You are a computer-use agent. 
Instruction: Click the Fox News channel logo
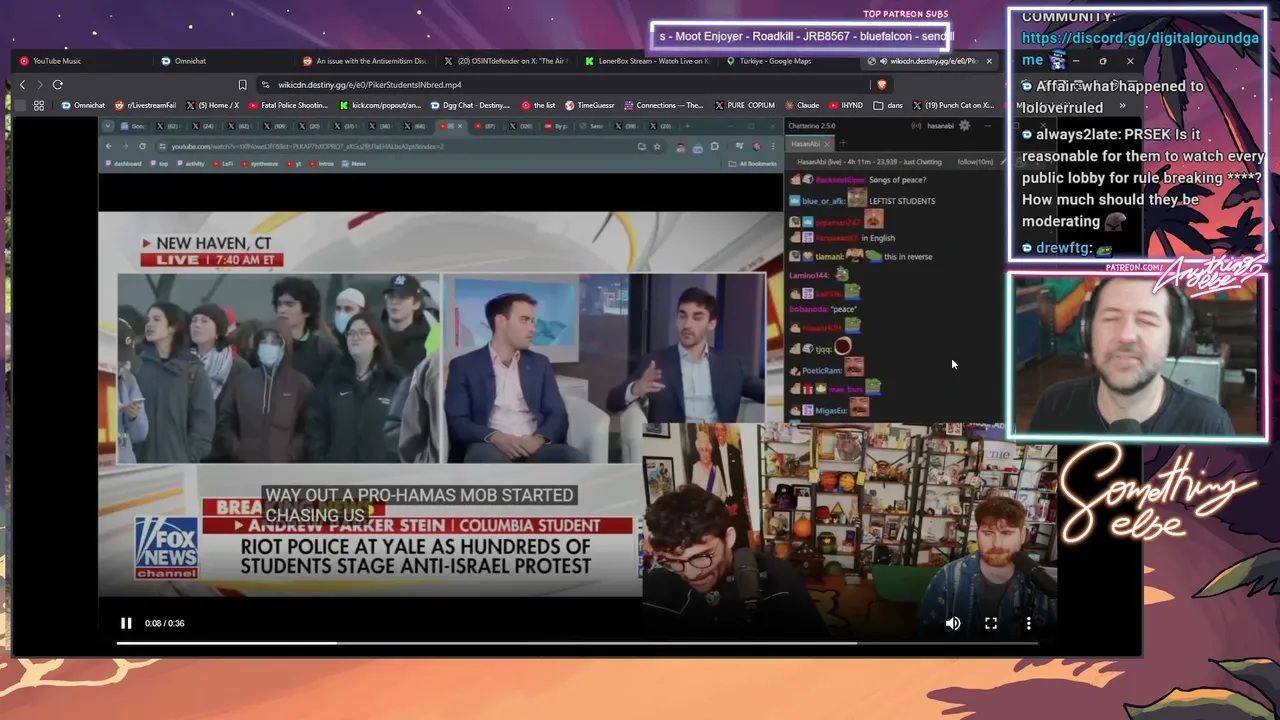coord(166,549)
